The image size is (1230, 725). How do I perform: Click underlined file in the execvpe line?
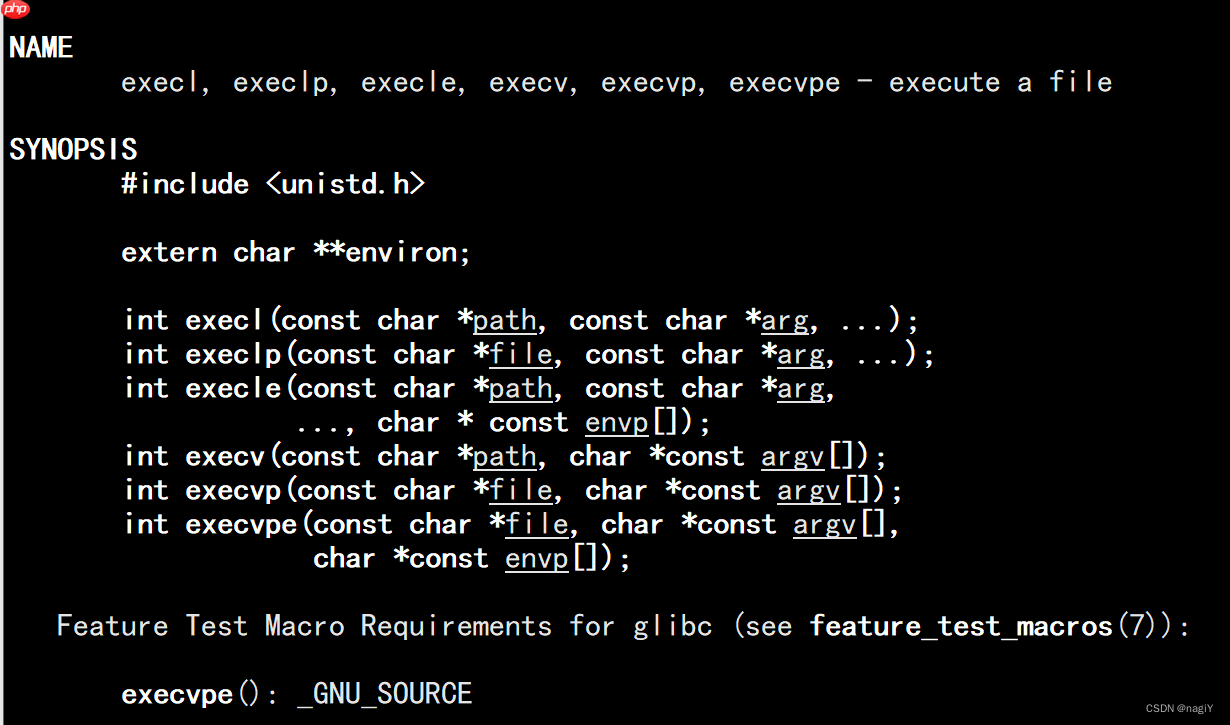(x=537, y=525)
